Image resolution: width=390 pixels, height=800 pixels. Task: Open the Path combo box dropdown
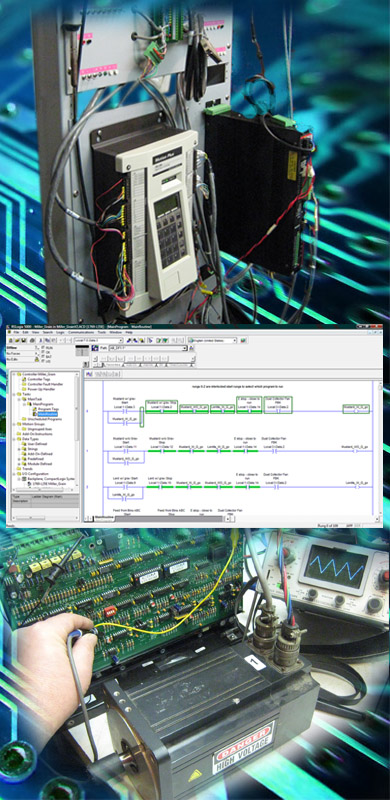coord(185,348)
